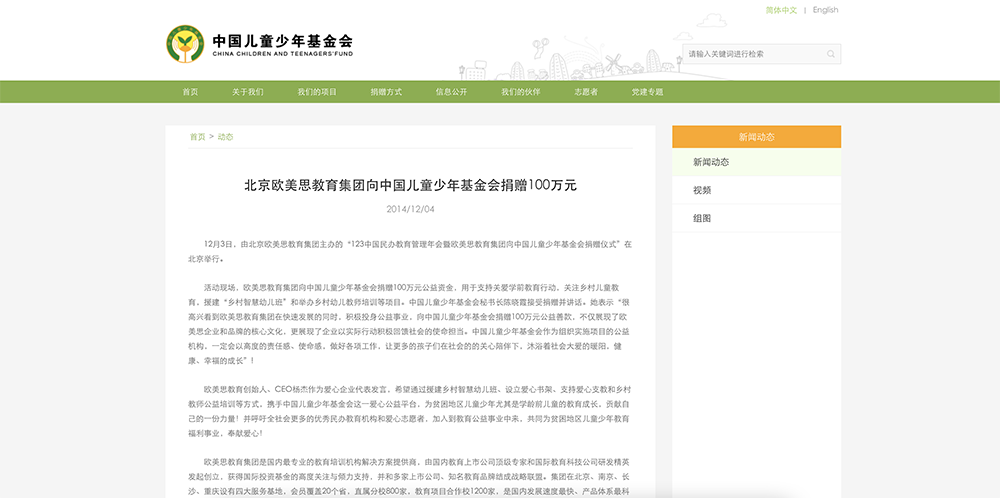
Task: Click the paragraph beginning 12月3日
Action: point(411,251)
